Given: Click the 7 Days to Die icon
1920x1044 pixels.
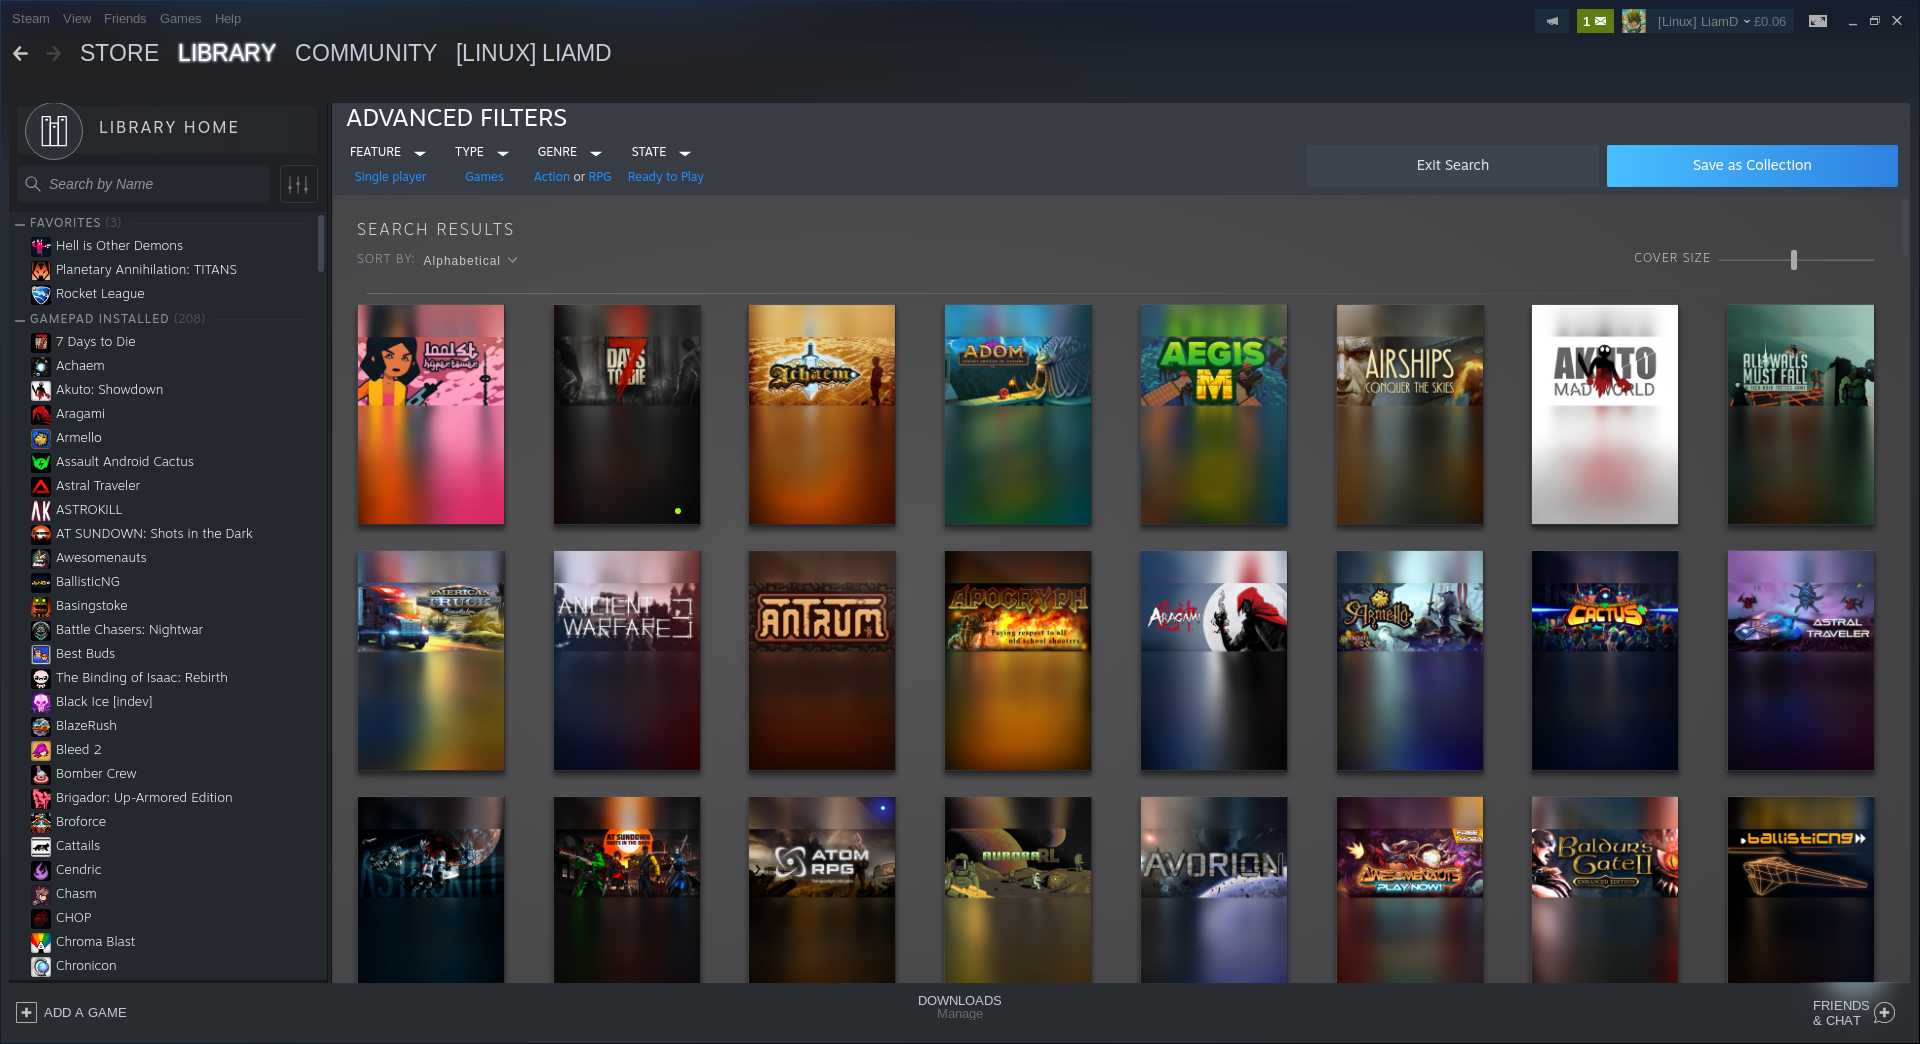Looking at the screenshot, I should pyautogui.click(x=41, y=342).
